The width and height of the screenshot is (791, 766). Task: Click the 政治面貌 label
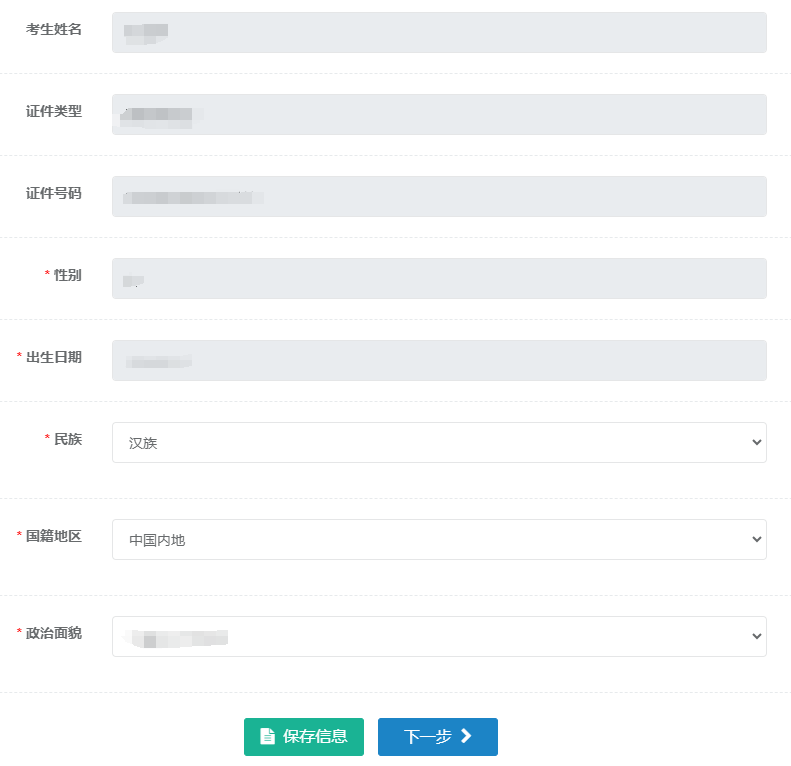click(x=54, y=633)
